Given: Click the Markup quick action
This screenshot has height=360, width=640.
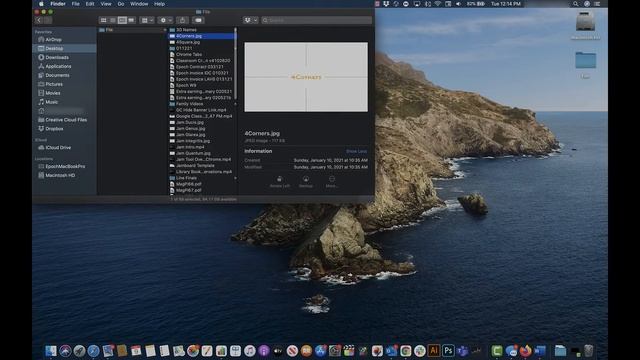Looking at the screenshot, I should (306, 182).
